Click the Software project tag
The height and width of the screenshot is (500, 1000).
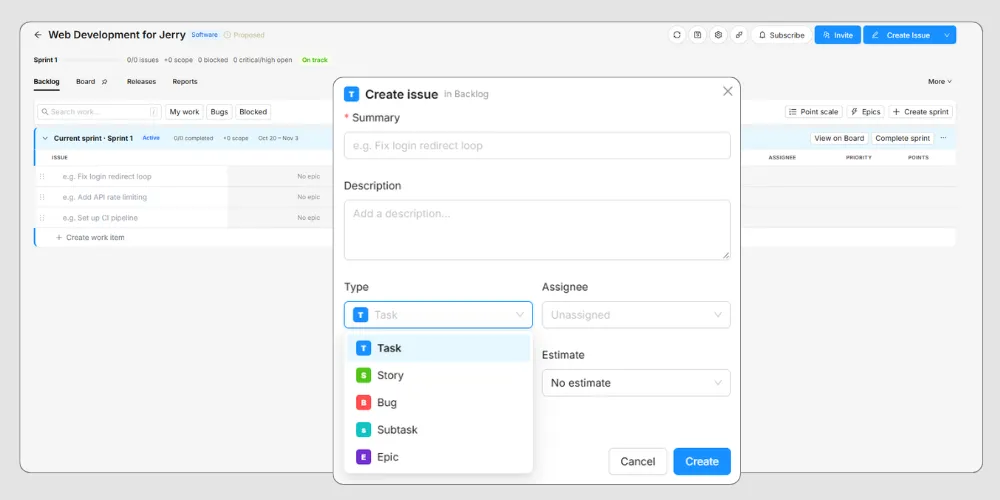point(205,35)
